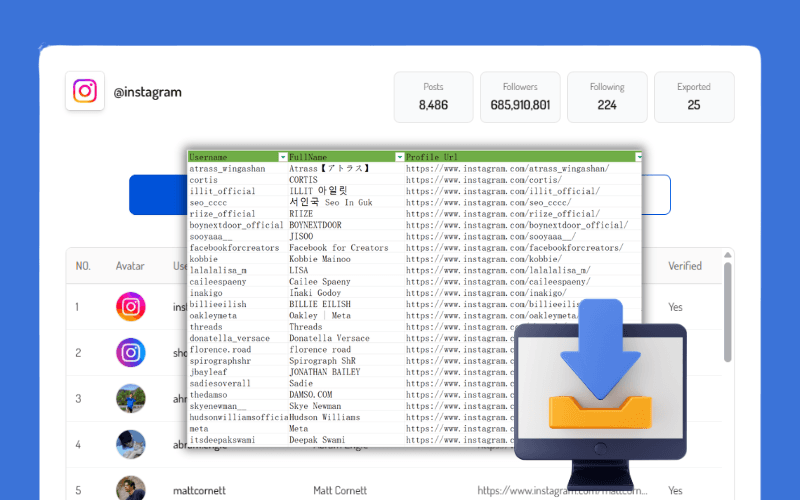Click the caileespaeny username cell
This screenshot has width=800, height=500.
[x=218, y=282]
